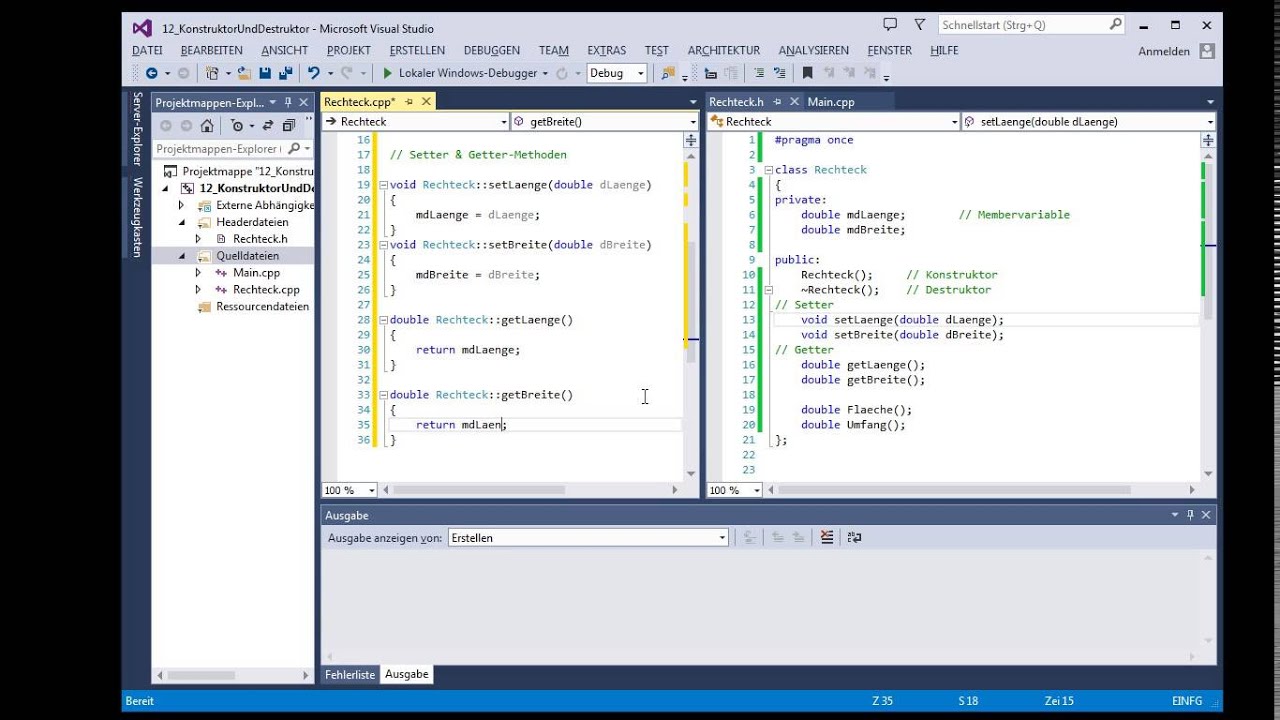This screenshot has height=720, width=1280.
Task: Collapse the Quelldateien tree node
Action: 182,256
